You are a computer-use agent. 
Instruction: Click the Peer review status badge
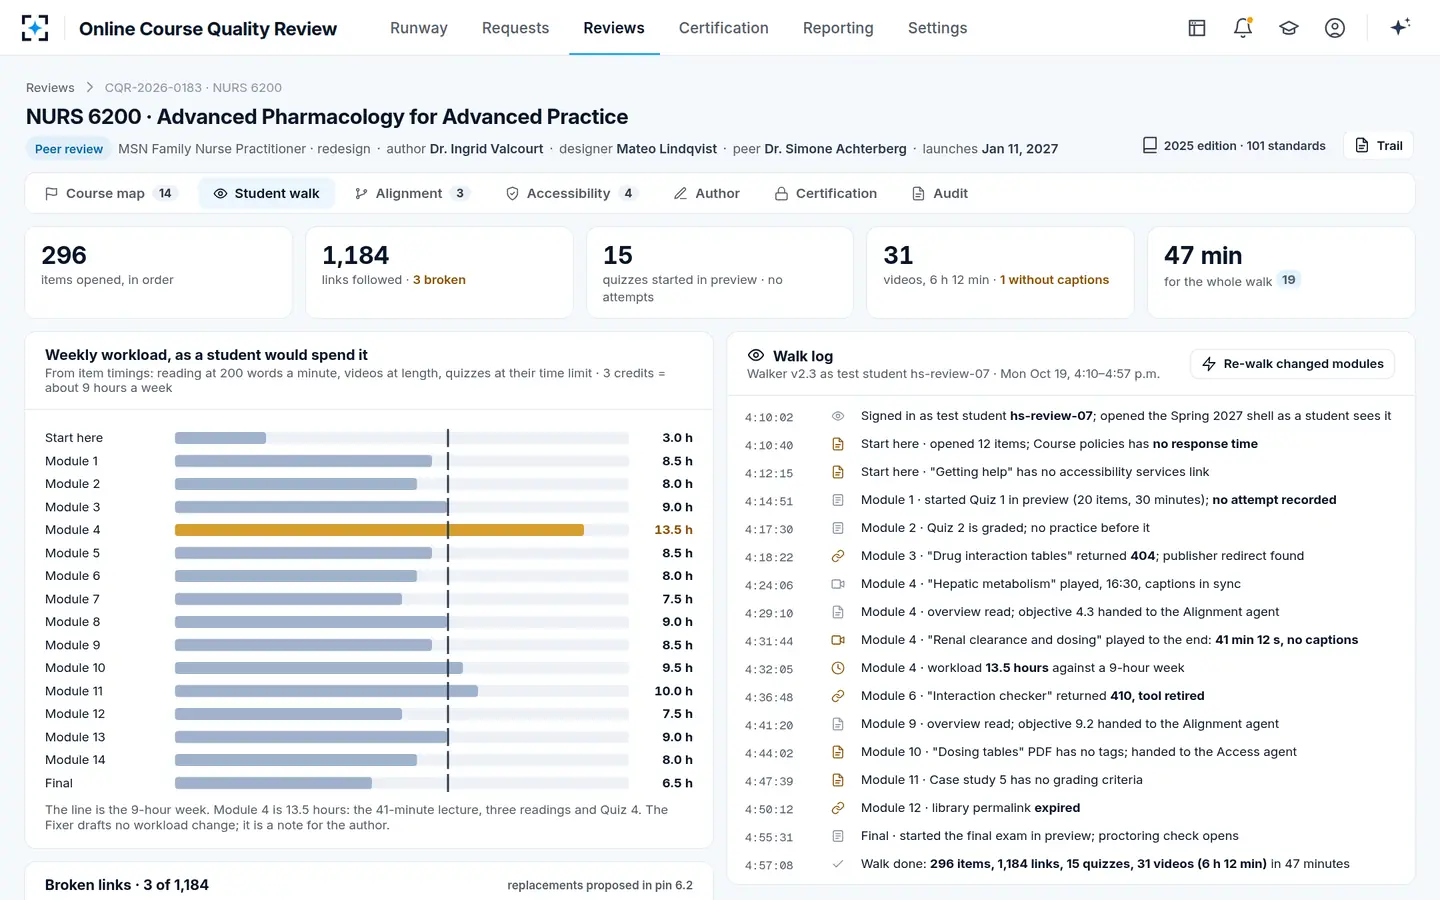point(69,149)
